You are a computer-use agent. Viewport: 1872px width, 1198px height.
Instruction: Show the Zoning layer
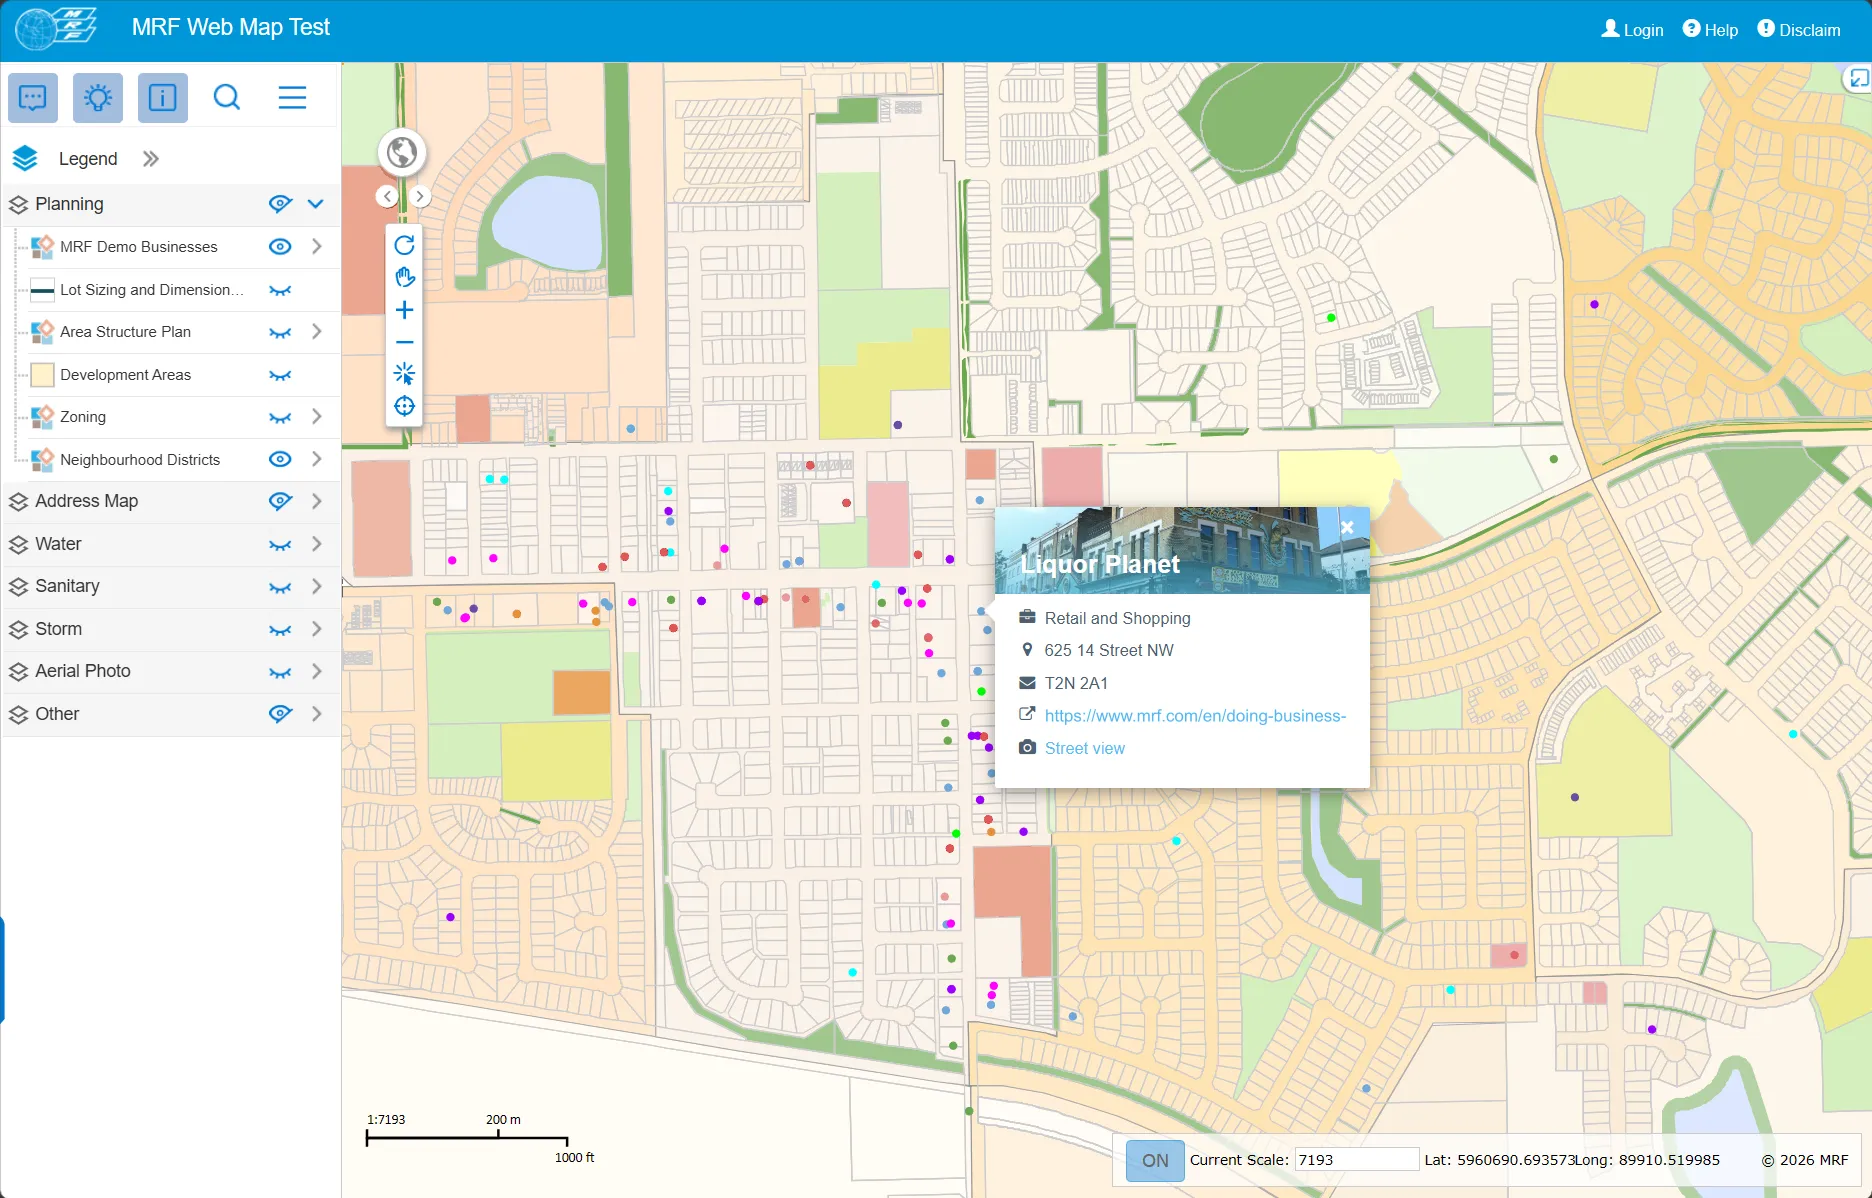(280, 417)
